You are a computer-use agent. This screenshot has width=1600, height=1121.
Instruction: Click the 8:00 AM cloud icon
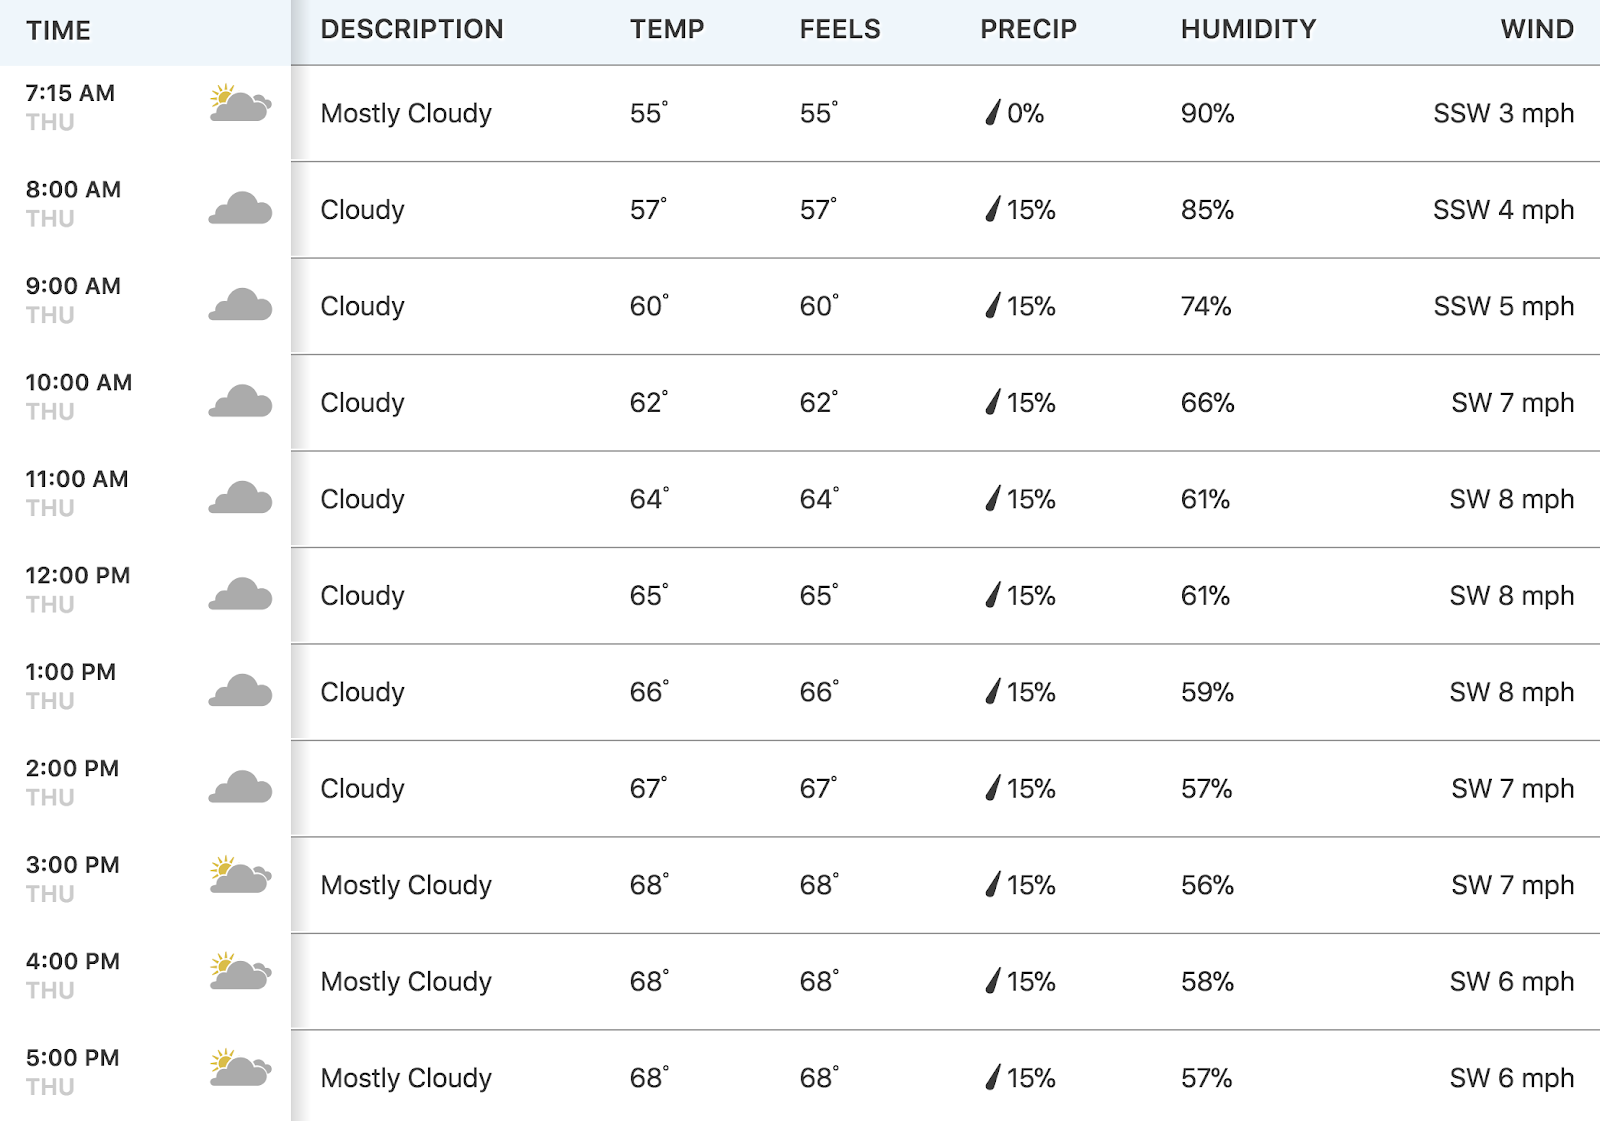(x=240, y=208)
